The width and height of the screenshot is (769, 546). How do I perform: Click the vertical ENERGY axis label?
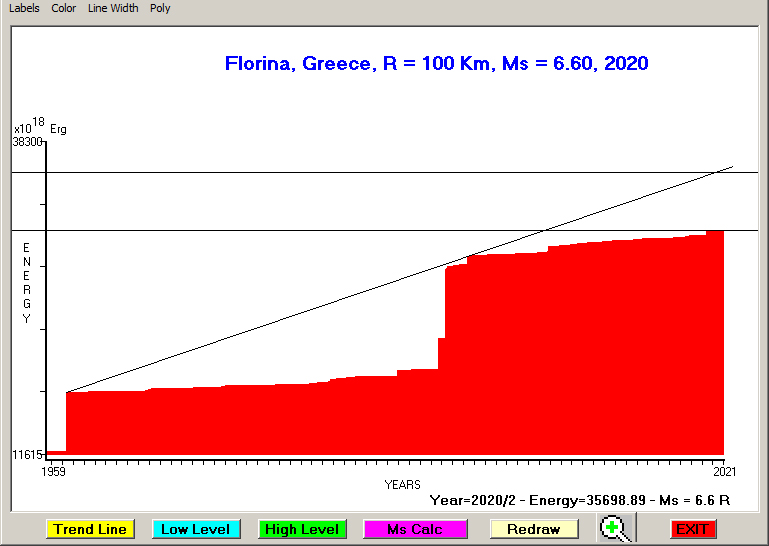(27, 283)
